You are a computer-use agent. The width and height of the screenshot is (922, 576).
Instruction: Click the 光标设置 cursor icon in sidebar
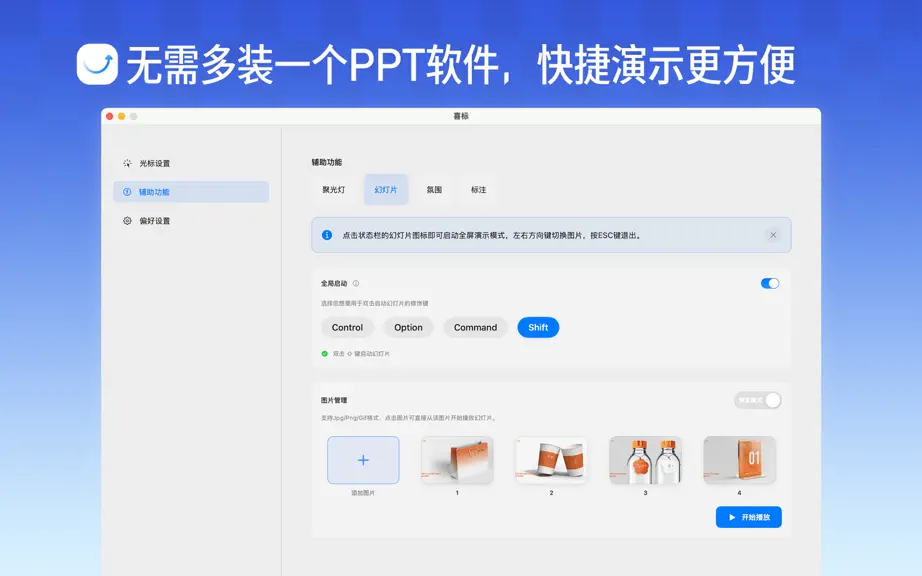click(x=127, y=163)
